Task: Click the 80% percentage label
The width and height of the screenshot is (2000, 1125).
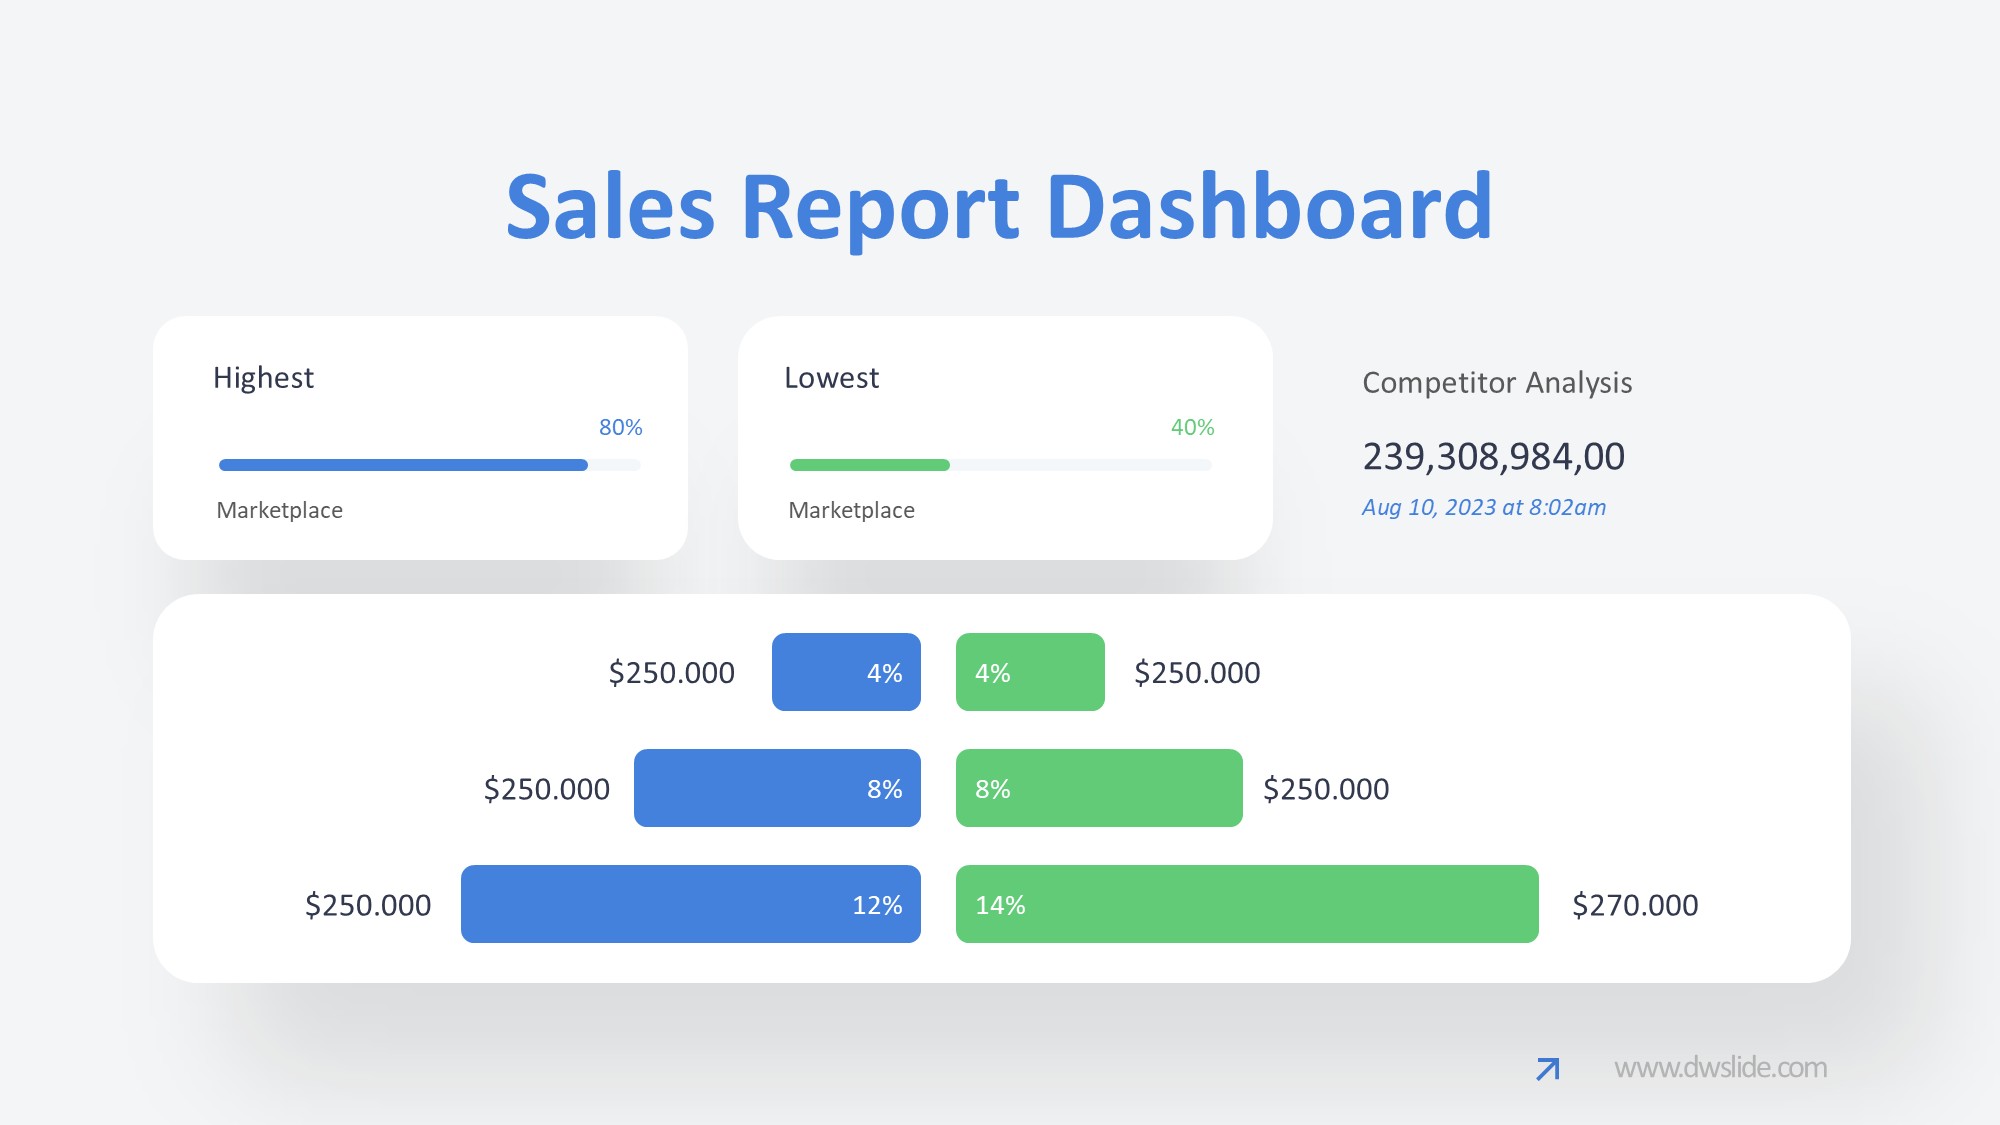Action: tap(620, 428)
